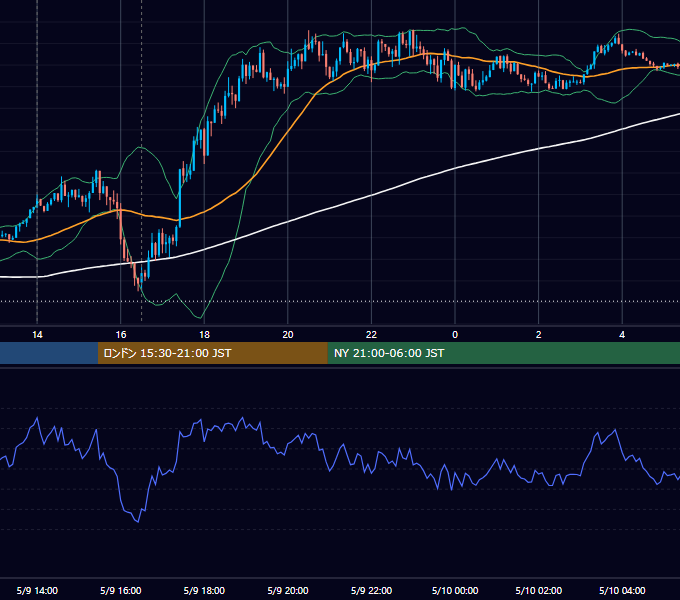Click the '5/9 16:00' date label
This screenshot has height=600, width=680.
(121, 590)
